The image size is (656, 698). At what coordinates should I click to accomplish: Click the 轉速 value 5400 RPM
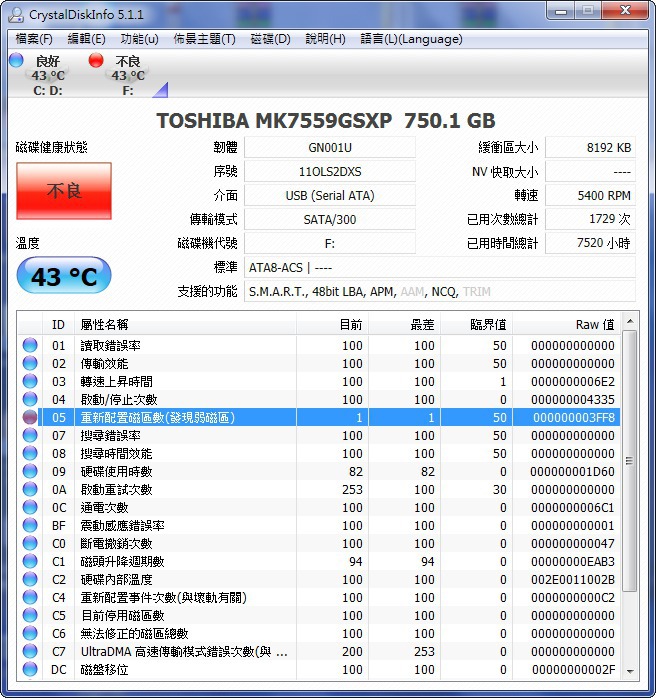click(x=591, y=195)
